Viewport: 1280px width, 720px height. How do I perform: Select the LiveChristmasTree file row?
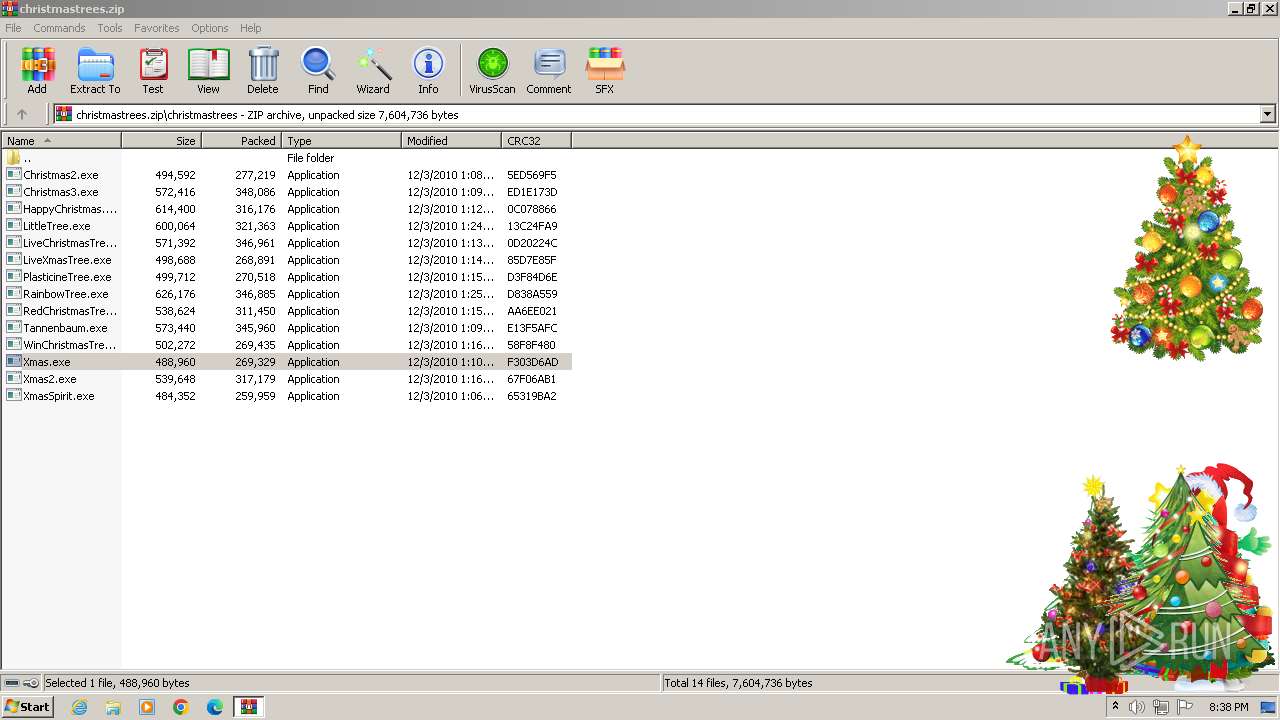286,243
